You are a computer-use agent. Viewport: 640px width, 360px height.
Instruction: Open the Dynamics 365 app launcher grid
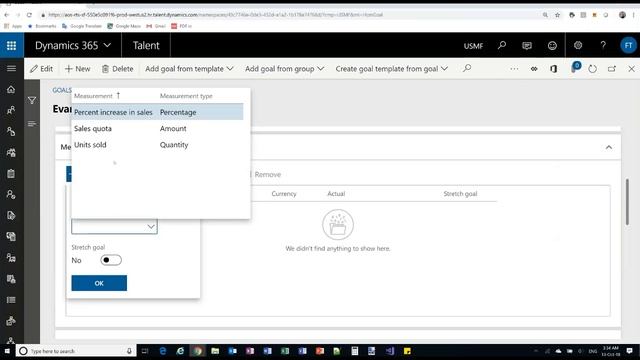(x=11, y=45)
